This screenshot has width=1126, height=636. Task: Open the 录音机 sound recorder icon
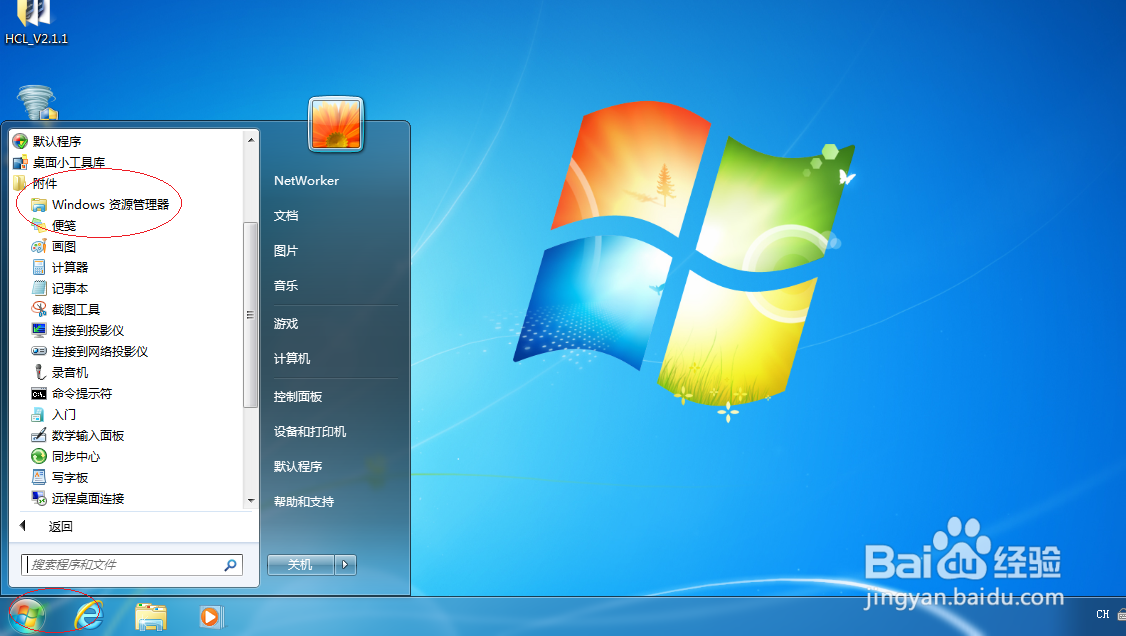coord(39,373)
